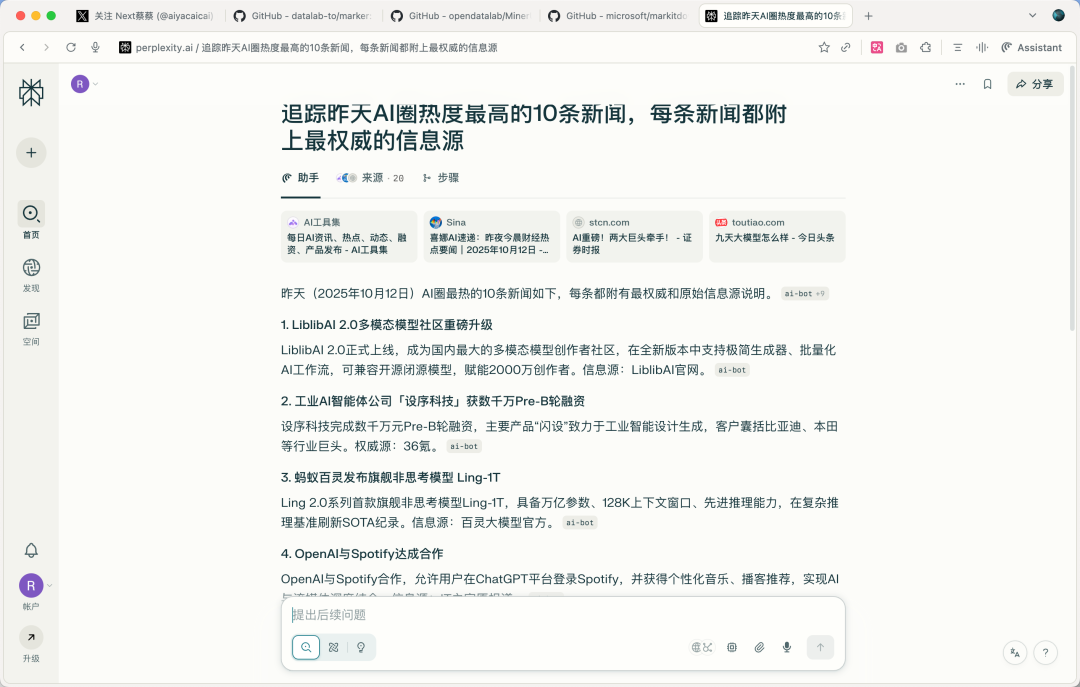Switch to the 来源 (Sources) tab
This screenshot has height=687, width=1080.
[x=372, y=177]
